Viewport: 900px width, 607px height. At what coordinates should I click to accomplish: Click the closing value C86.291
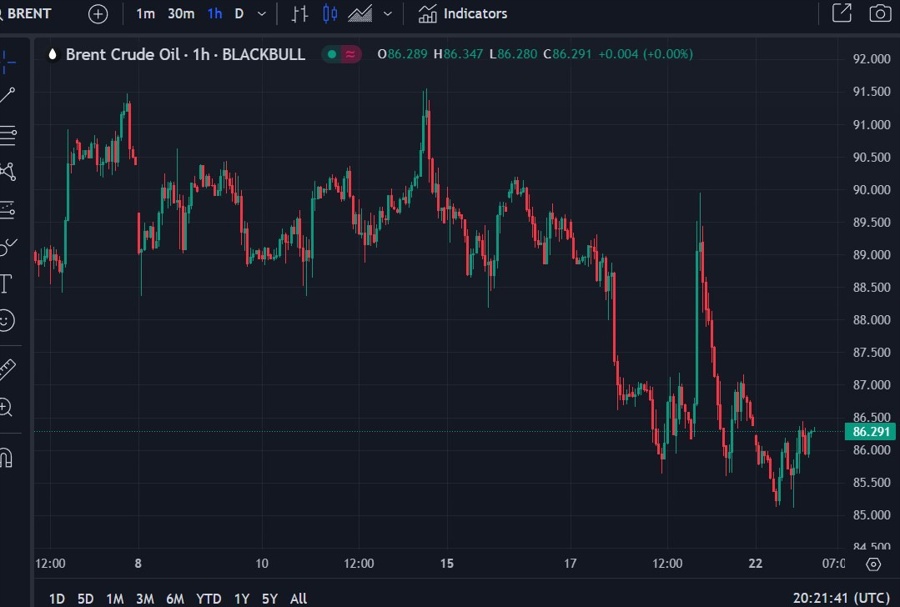pos(567,54)
